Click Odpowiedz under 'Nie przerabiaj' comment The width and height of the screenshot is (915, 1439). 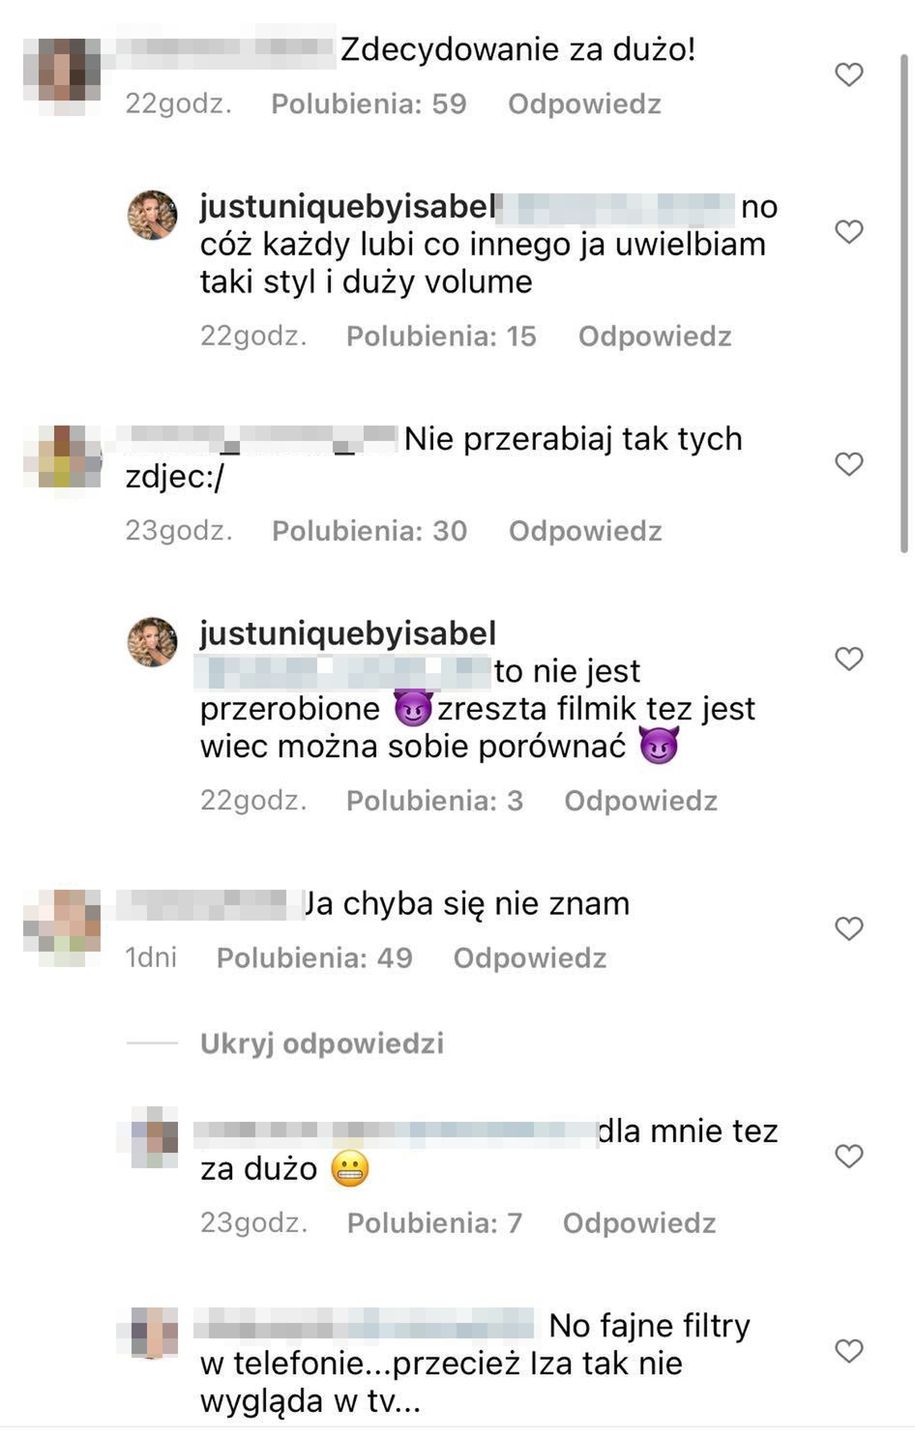586,531
